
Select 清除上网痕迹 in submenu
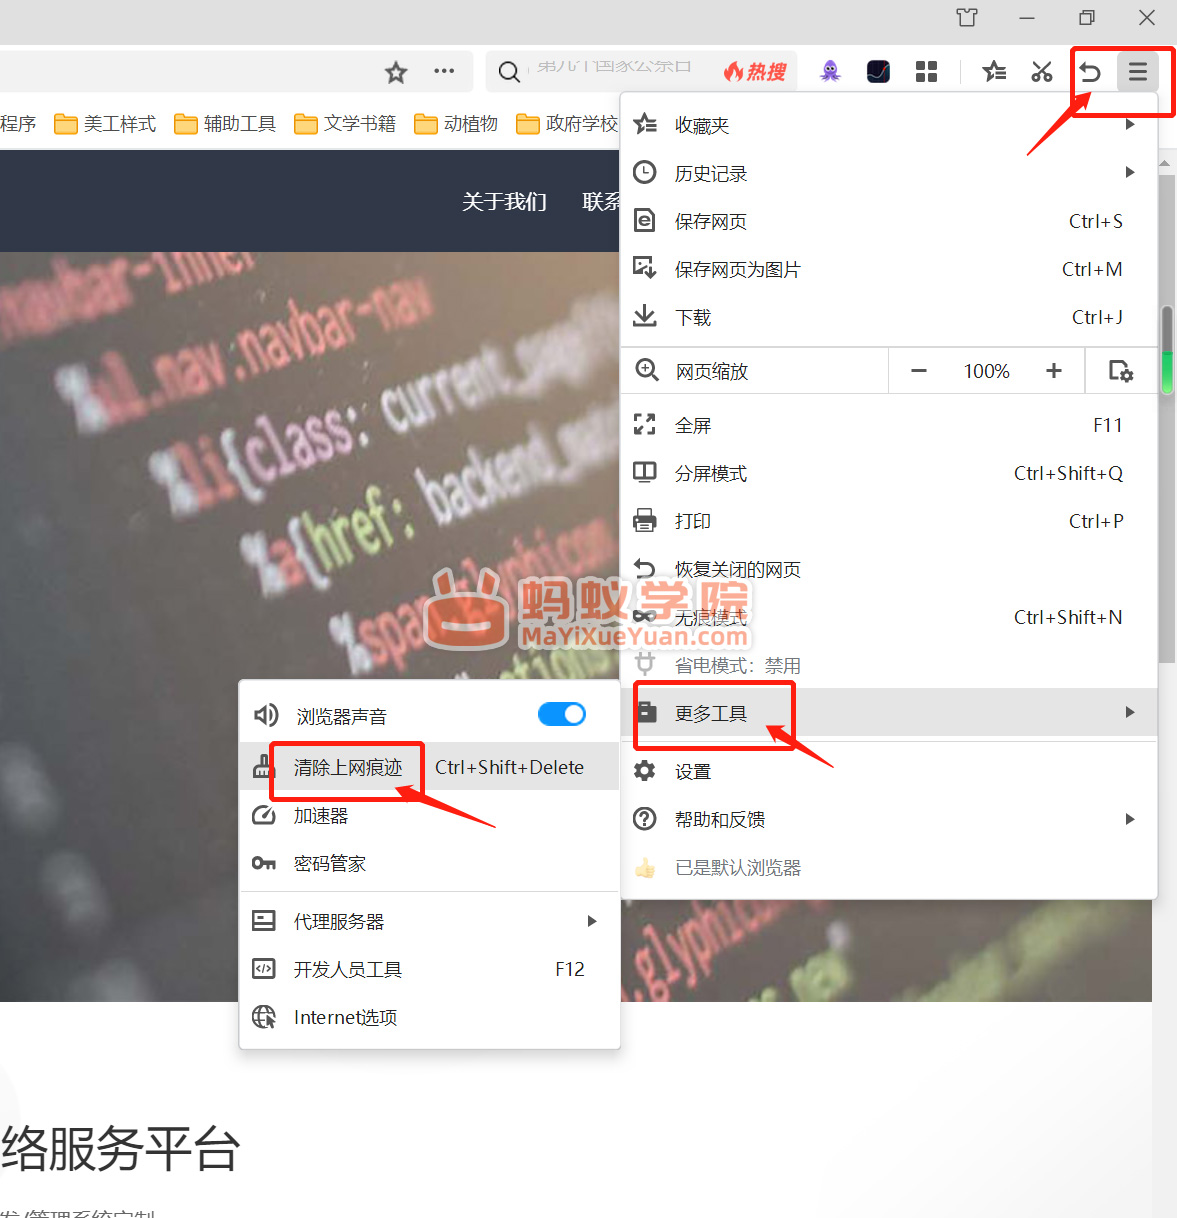(430, 767)
